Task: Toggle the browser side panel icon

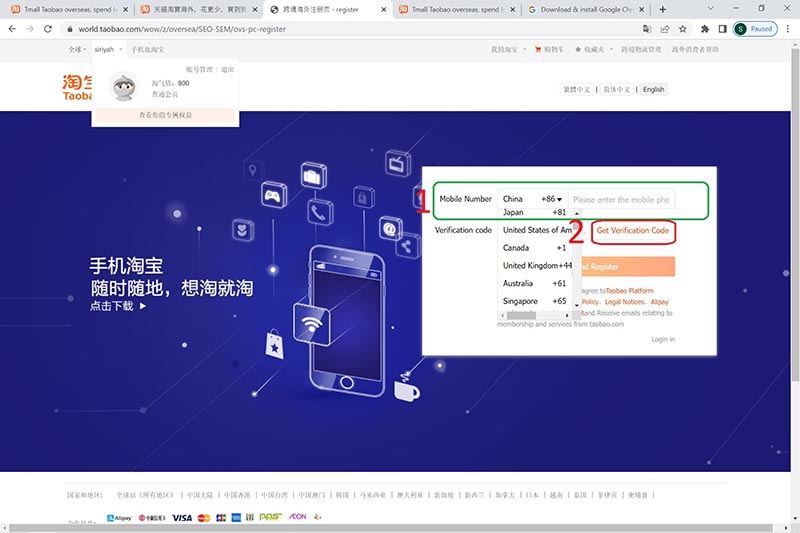Action: pos(722,29)
